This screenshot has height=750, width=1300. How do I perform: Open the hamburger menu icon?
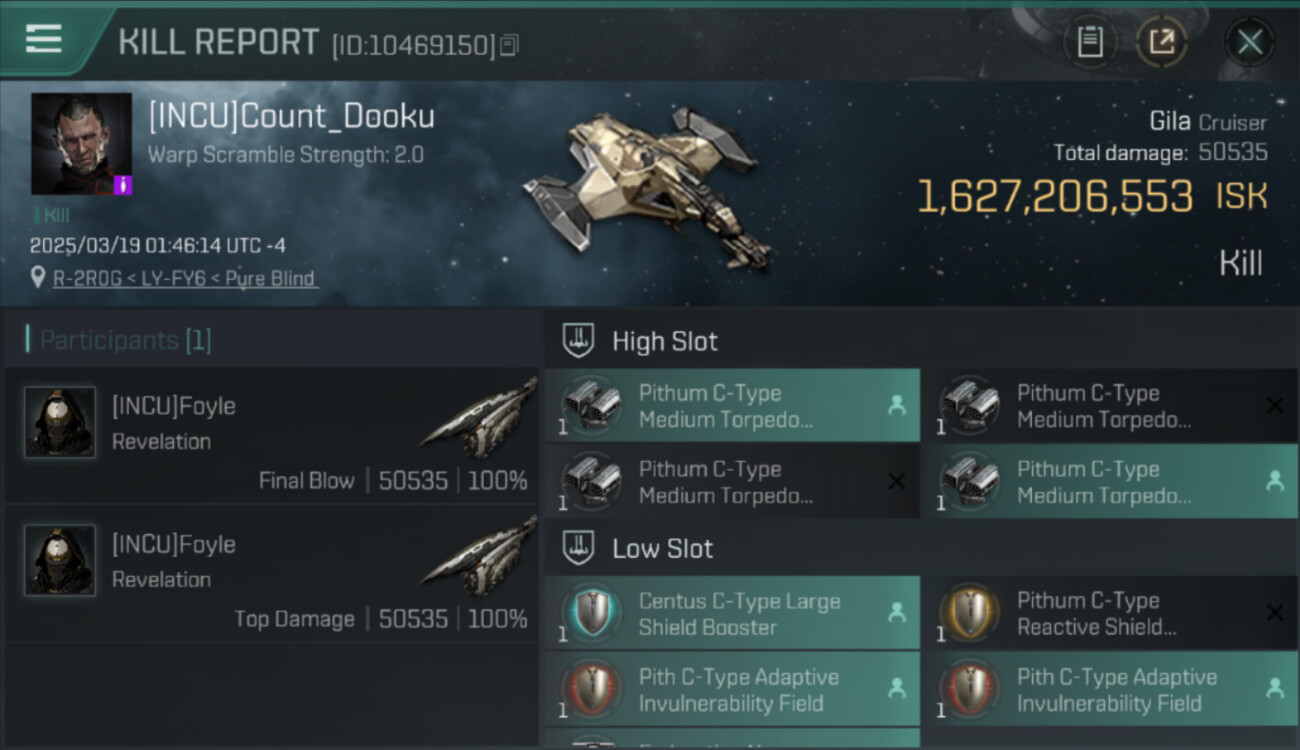43,39
